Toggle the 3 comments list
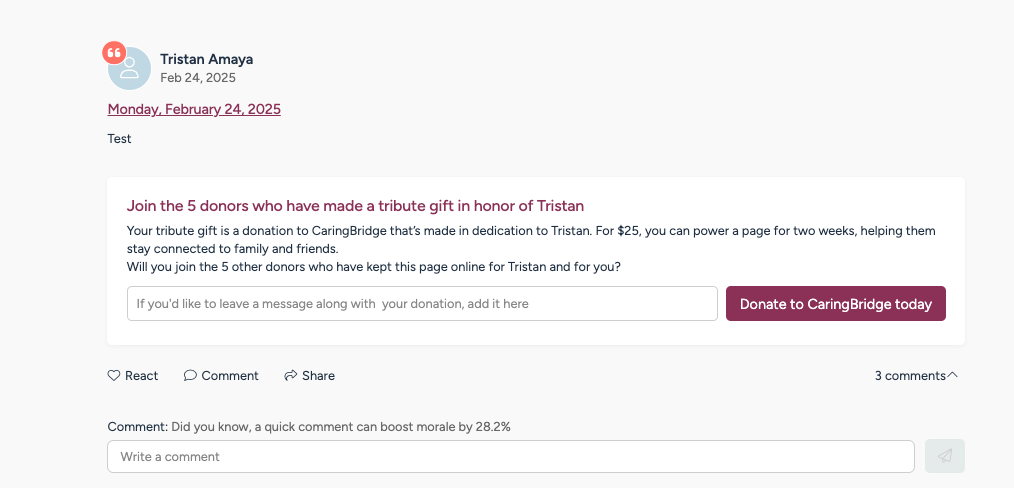1014x488 pixels. 909,376
